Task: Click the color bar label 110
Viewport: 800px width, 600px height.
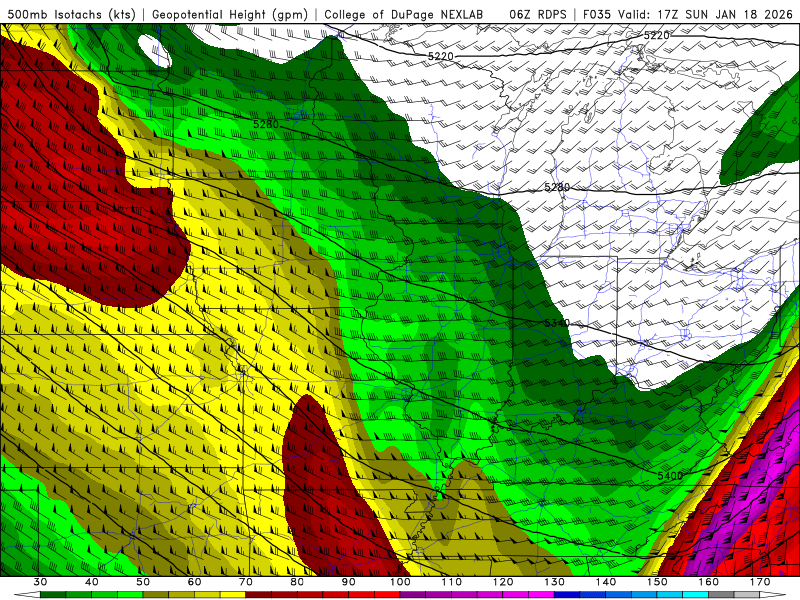Action: [x=452, y=582]
